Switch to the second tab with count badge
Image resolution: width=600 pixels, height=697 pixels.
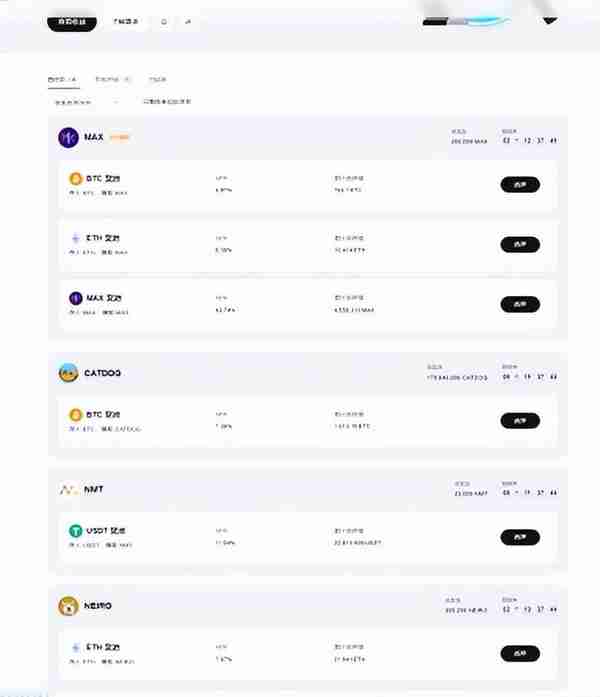pos(113,80)
